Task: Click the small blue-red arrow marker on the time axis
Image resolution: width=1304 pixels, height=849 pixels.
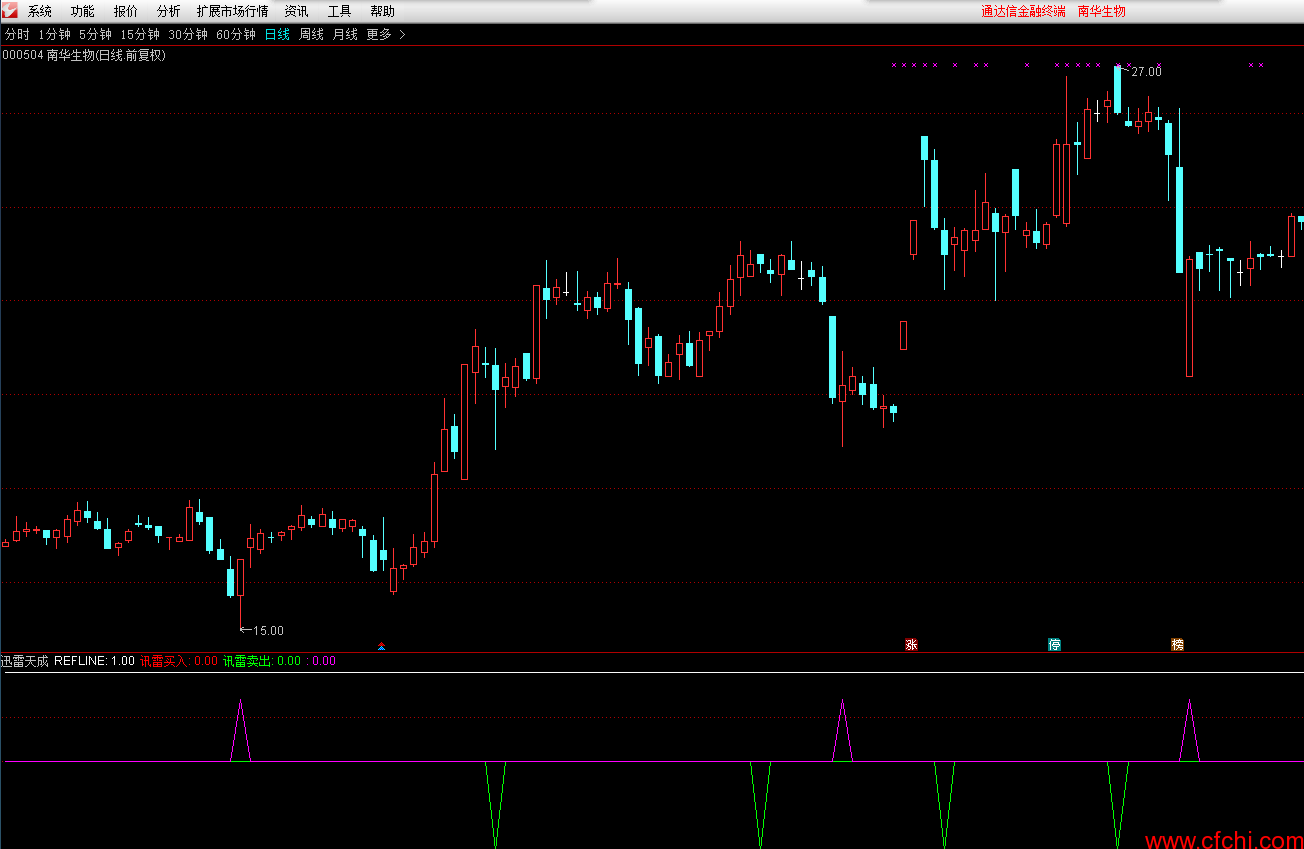Action: (x=381, y=646)
